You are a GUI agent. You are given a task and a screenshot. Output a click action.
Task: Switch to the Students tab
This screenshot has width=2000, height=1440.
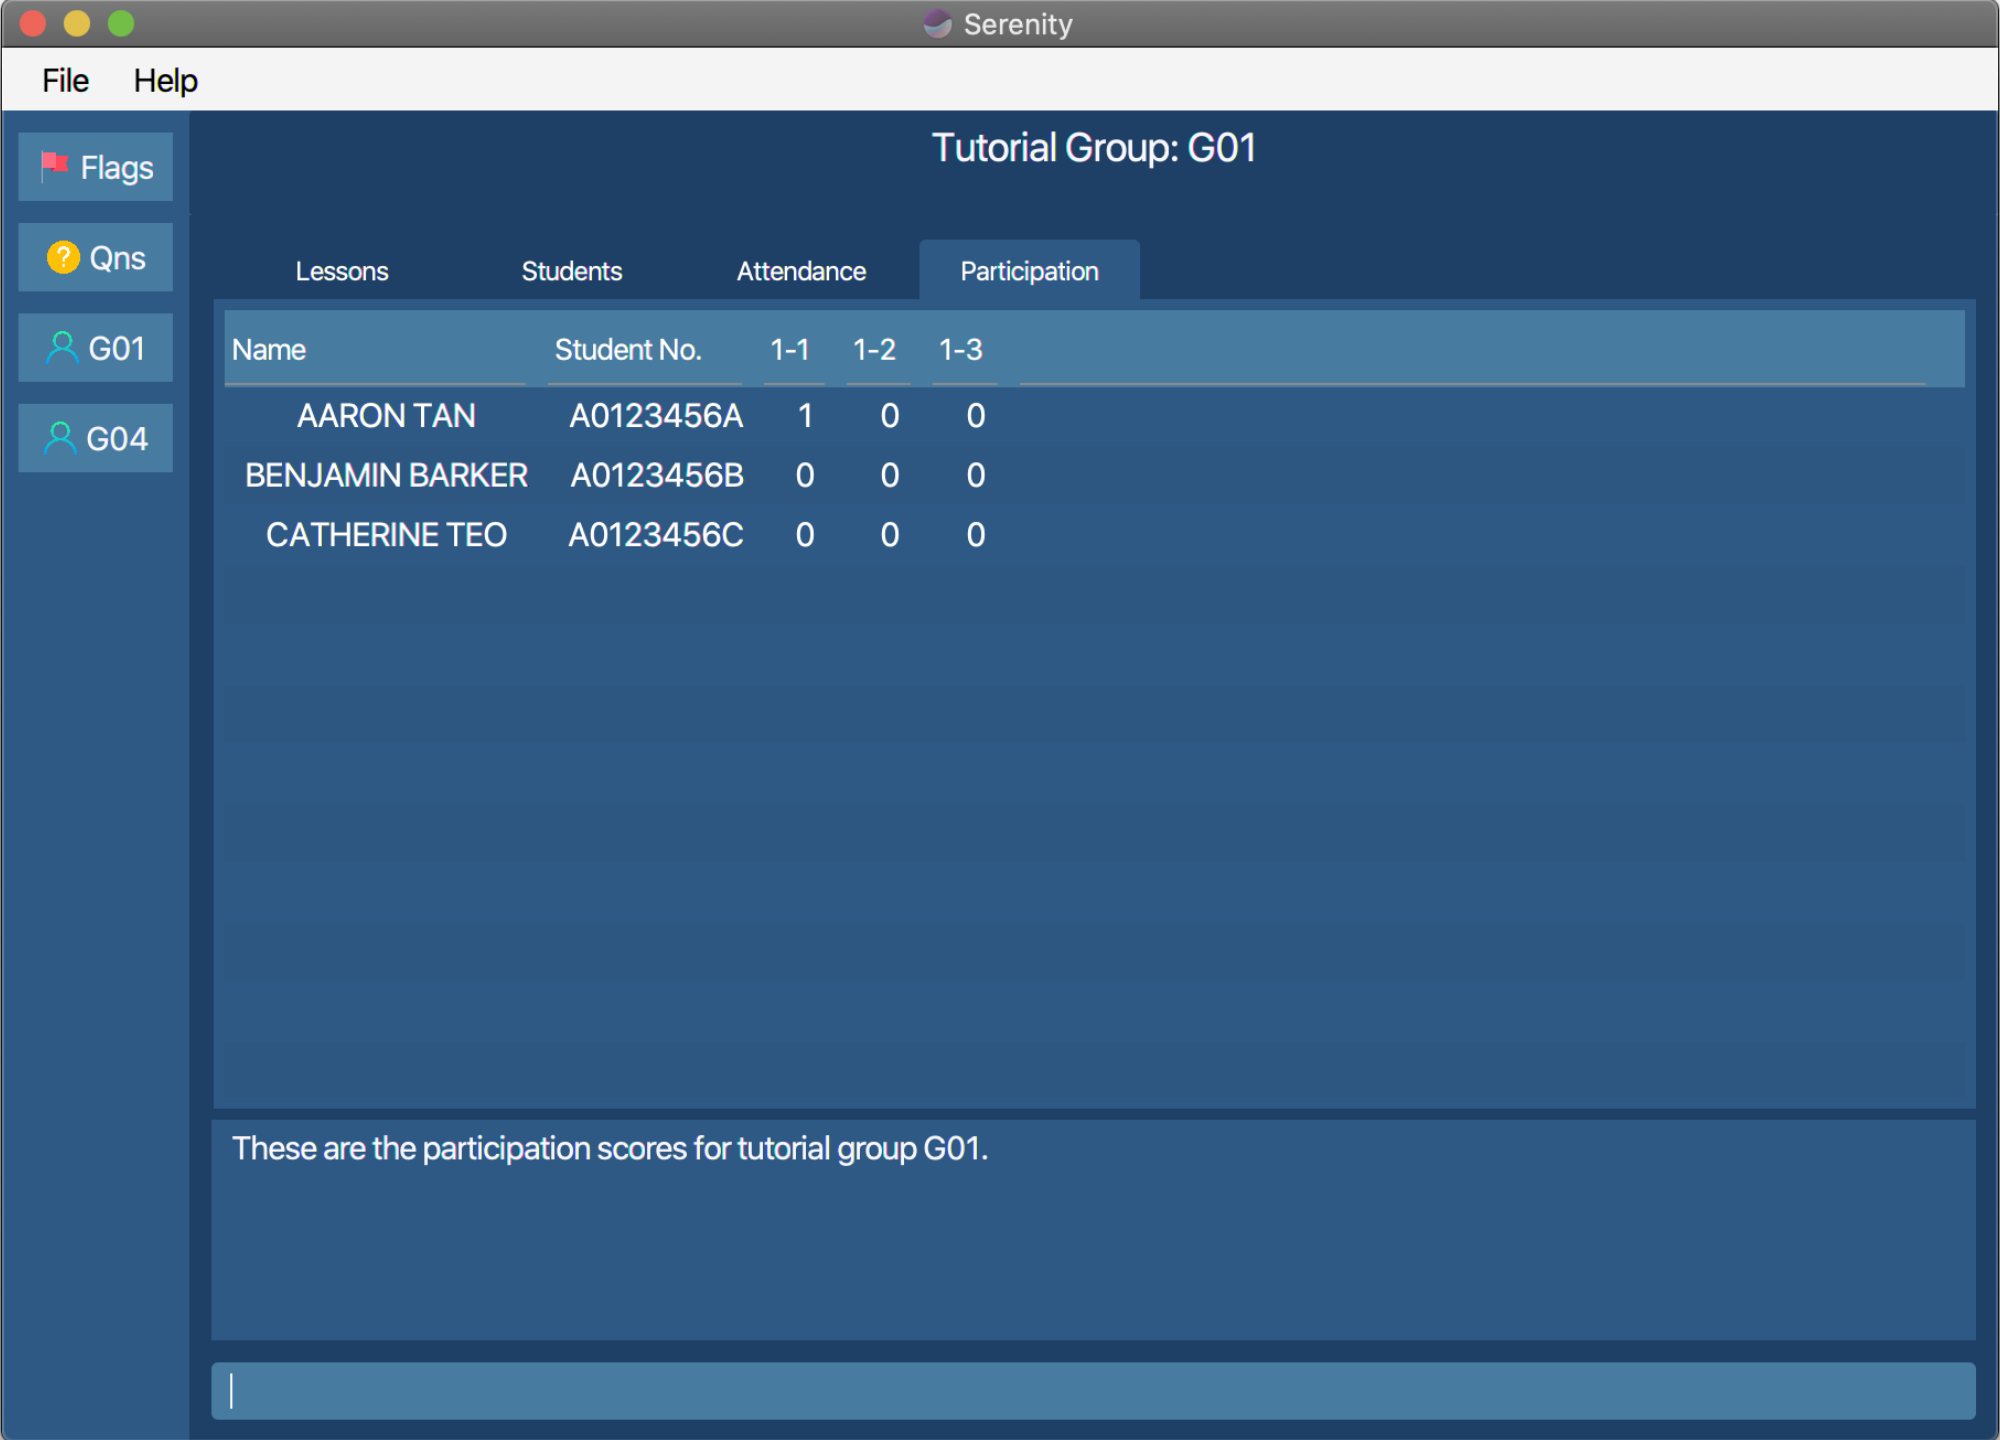[572, 271]
